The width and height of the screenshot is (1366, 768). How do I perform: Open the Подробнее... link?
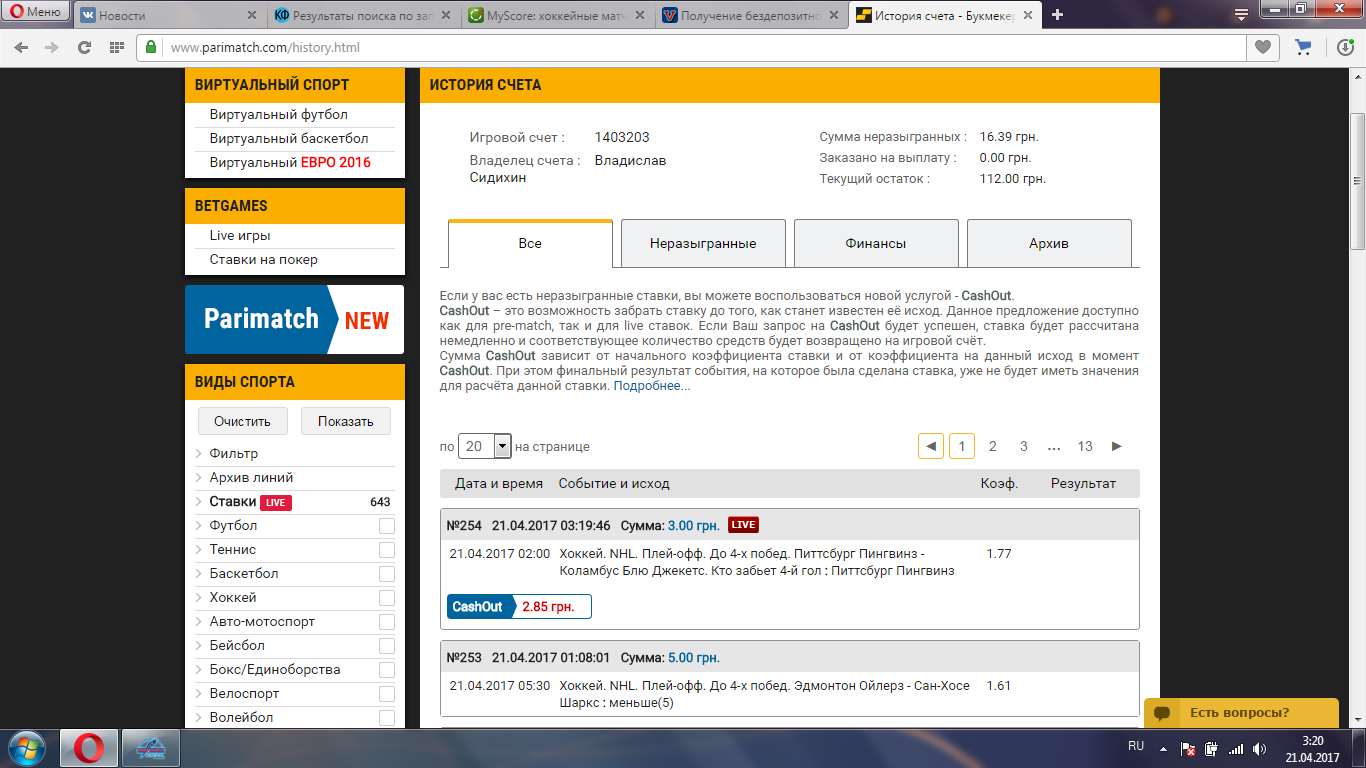click(652, 386)
